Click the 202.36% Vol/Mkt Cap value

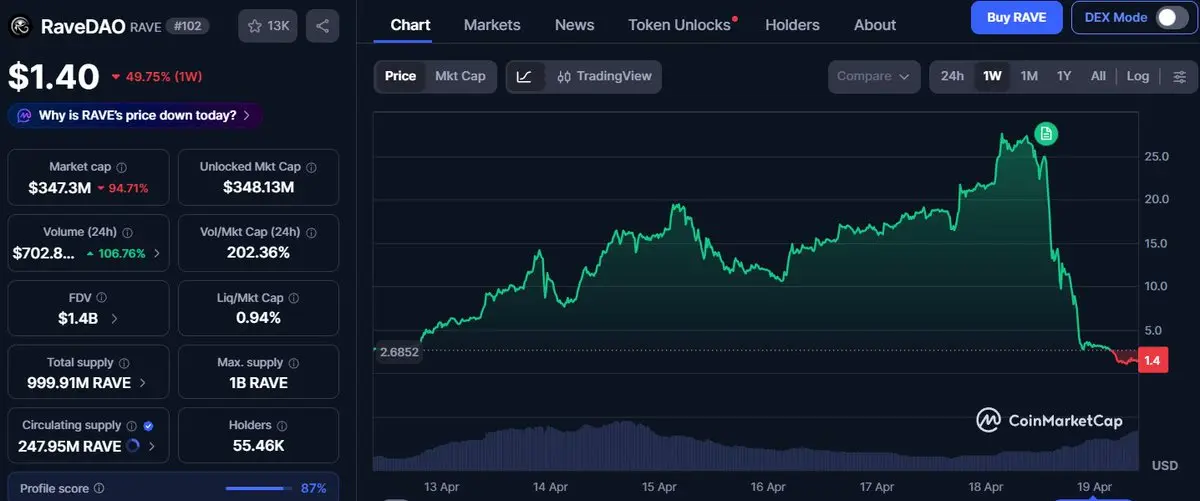pos(258,253)
